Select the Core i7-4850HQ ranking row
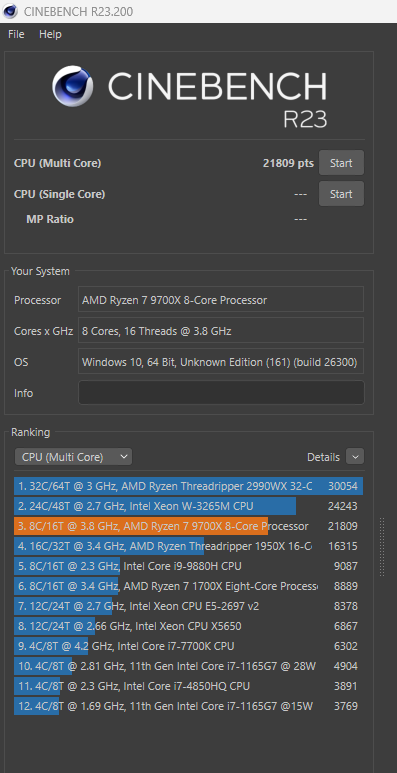 (188, 686)
